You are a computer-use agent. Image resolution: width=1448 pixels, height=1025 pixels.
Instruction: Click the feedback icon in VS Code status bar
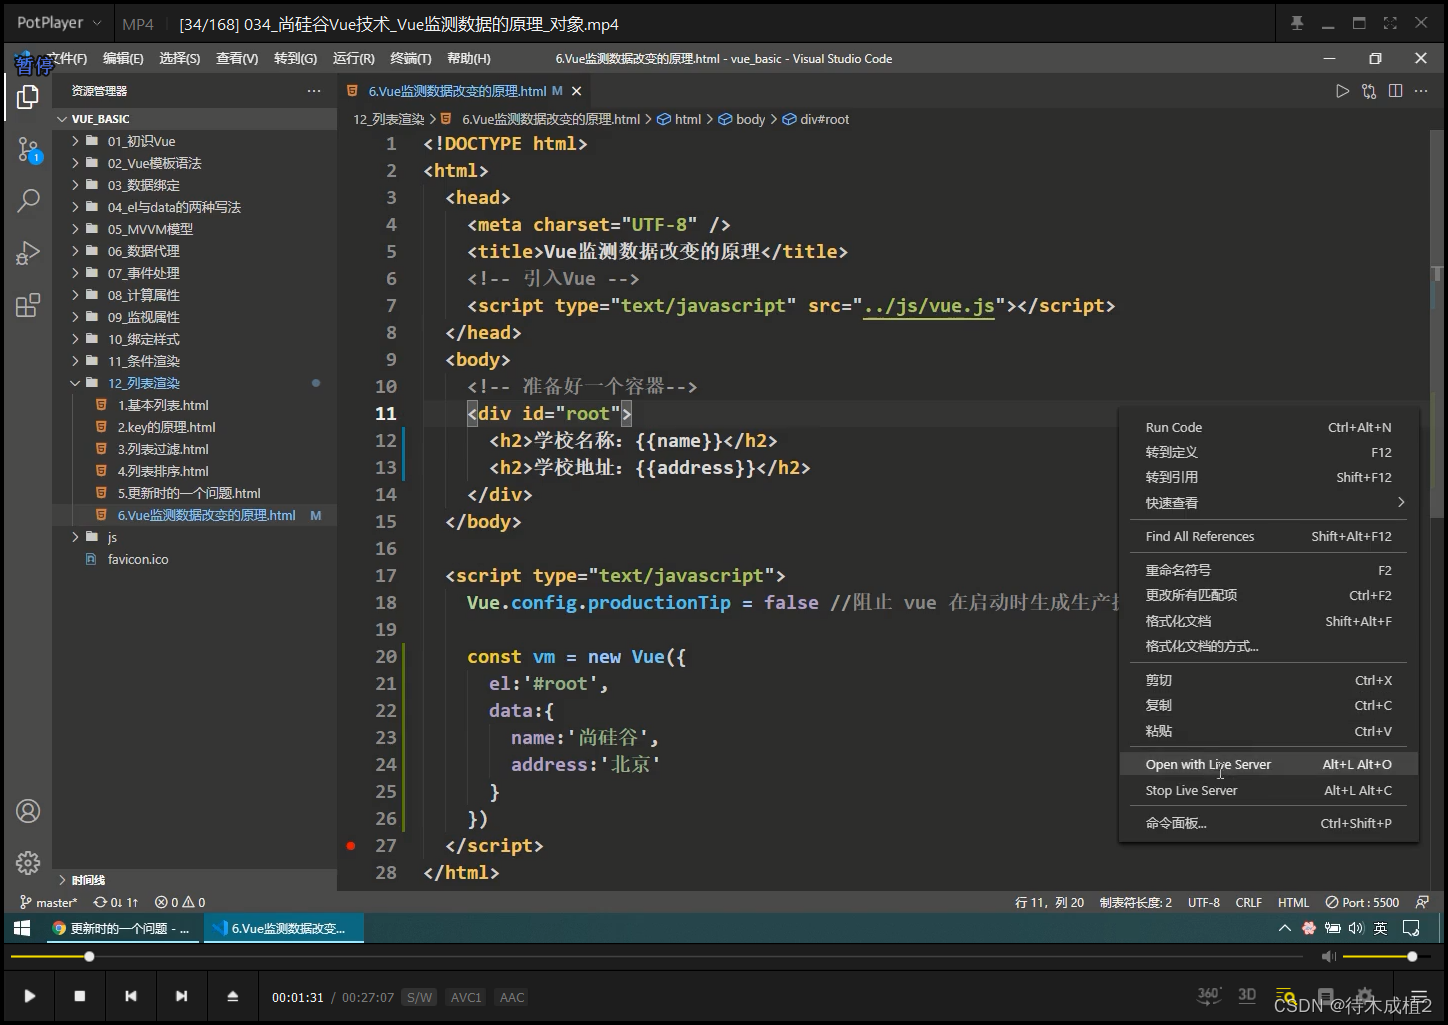click(x=1422, y=902)
